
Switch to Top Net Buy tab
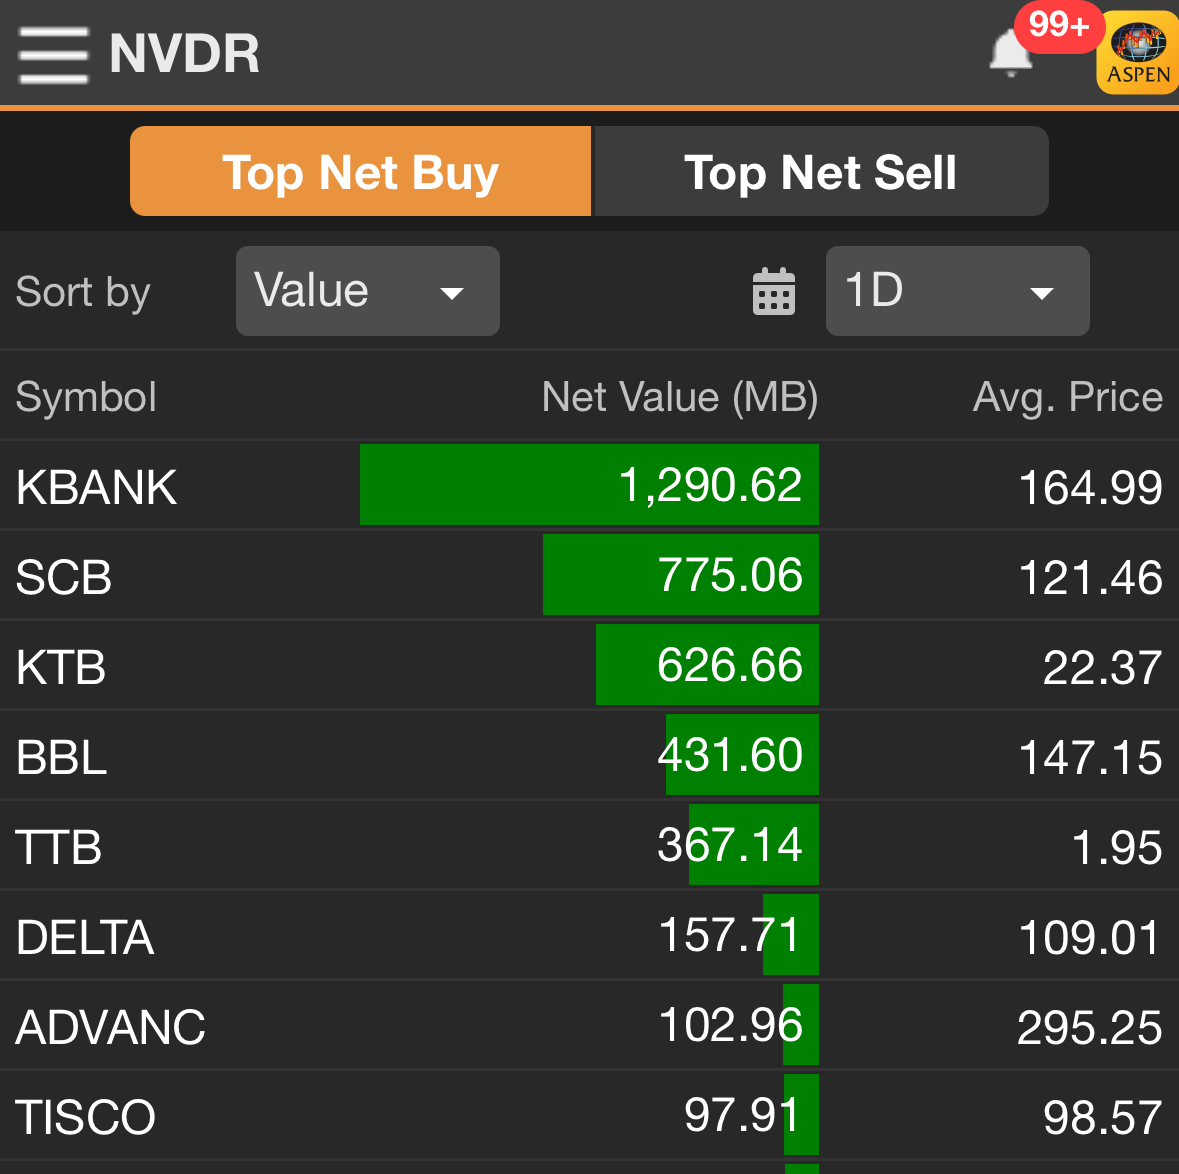coord(360,172)
